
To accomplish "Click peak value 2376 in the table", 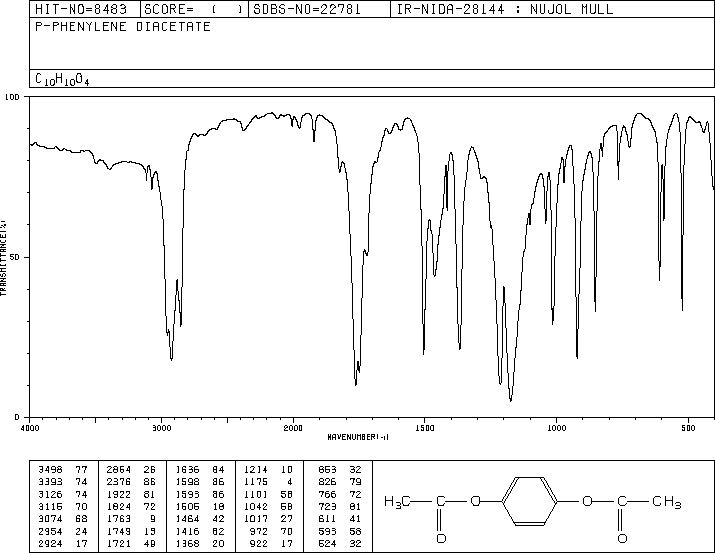I will 119,481.
